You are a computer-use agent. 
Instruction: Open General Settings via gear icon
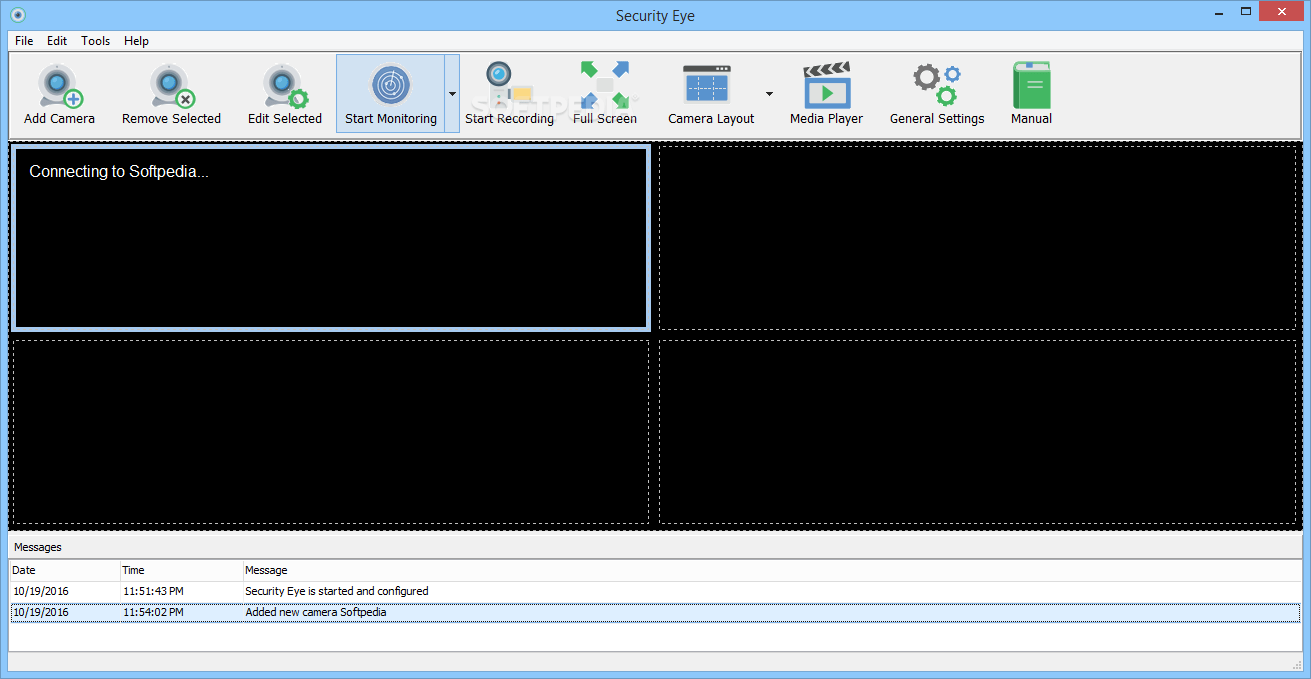[x=935, y=85]
